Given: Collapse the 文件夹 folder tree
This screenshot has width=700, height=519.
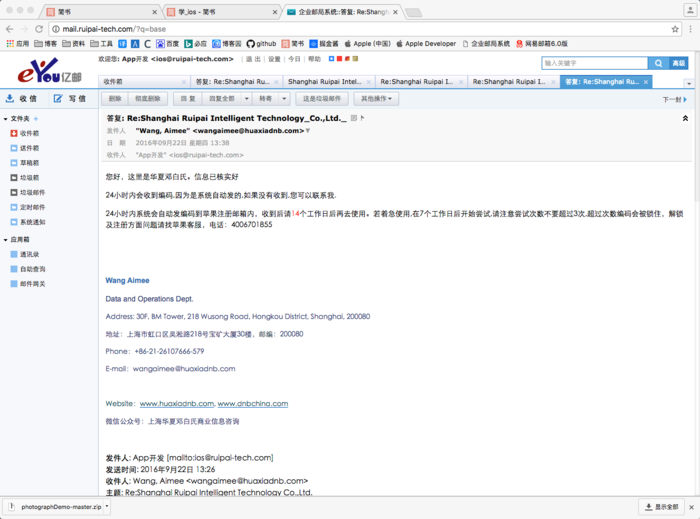Looking at the screenshot, I should 5,119.
